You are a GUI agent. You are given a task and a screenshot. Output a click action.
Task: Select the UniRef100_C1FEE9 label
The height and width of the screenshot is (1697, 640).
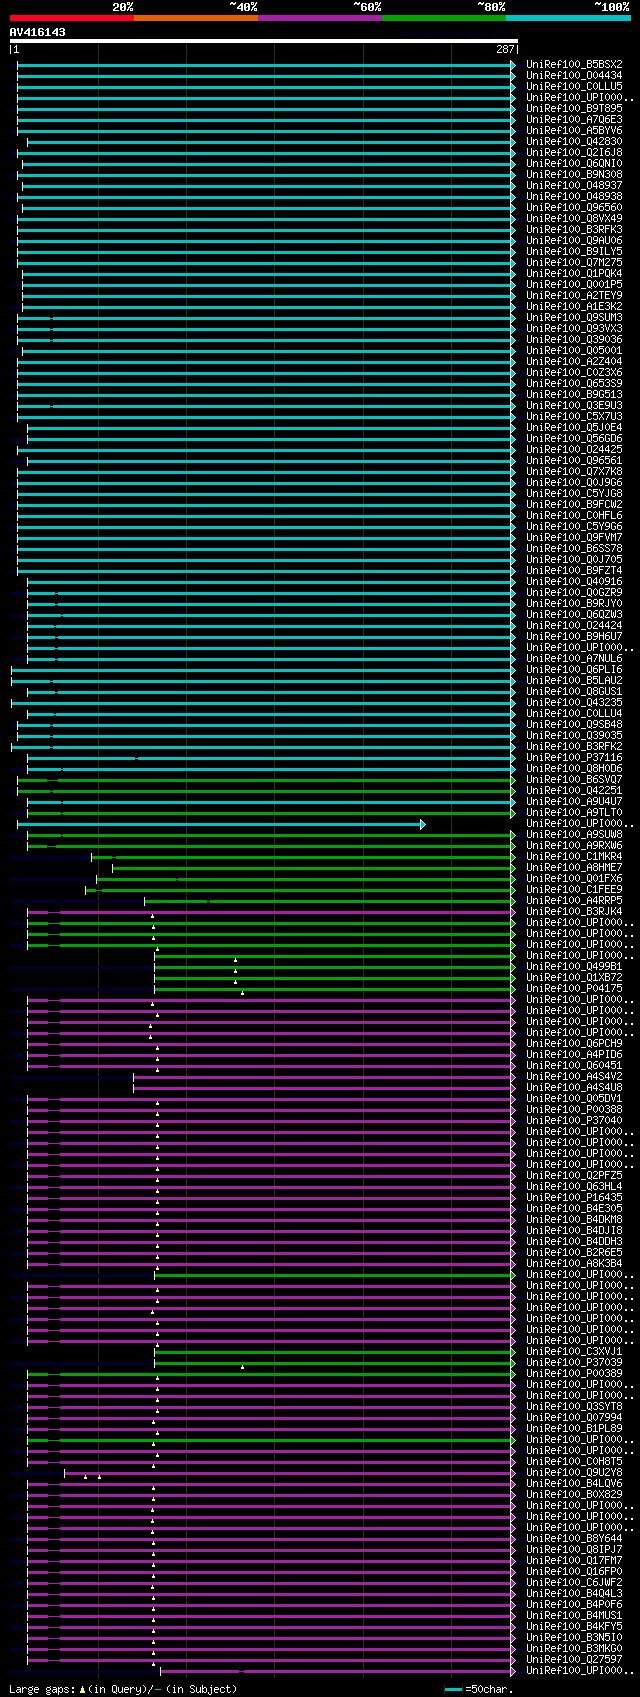point(574,889)
